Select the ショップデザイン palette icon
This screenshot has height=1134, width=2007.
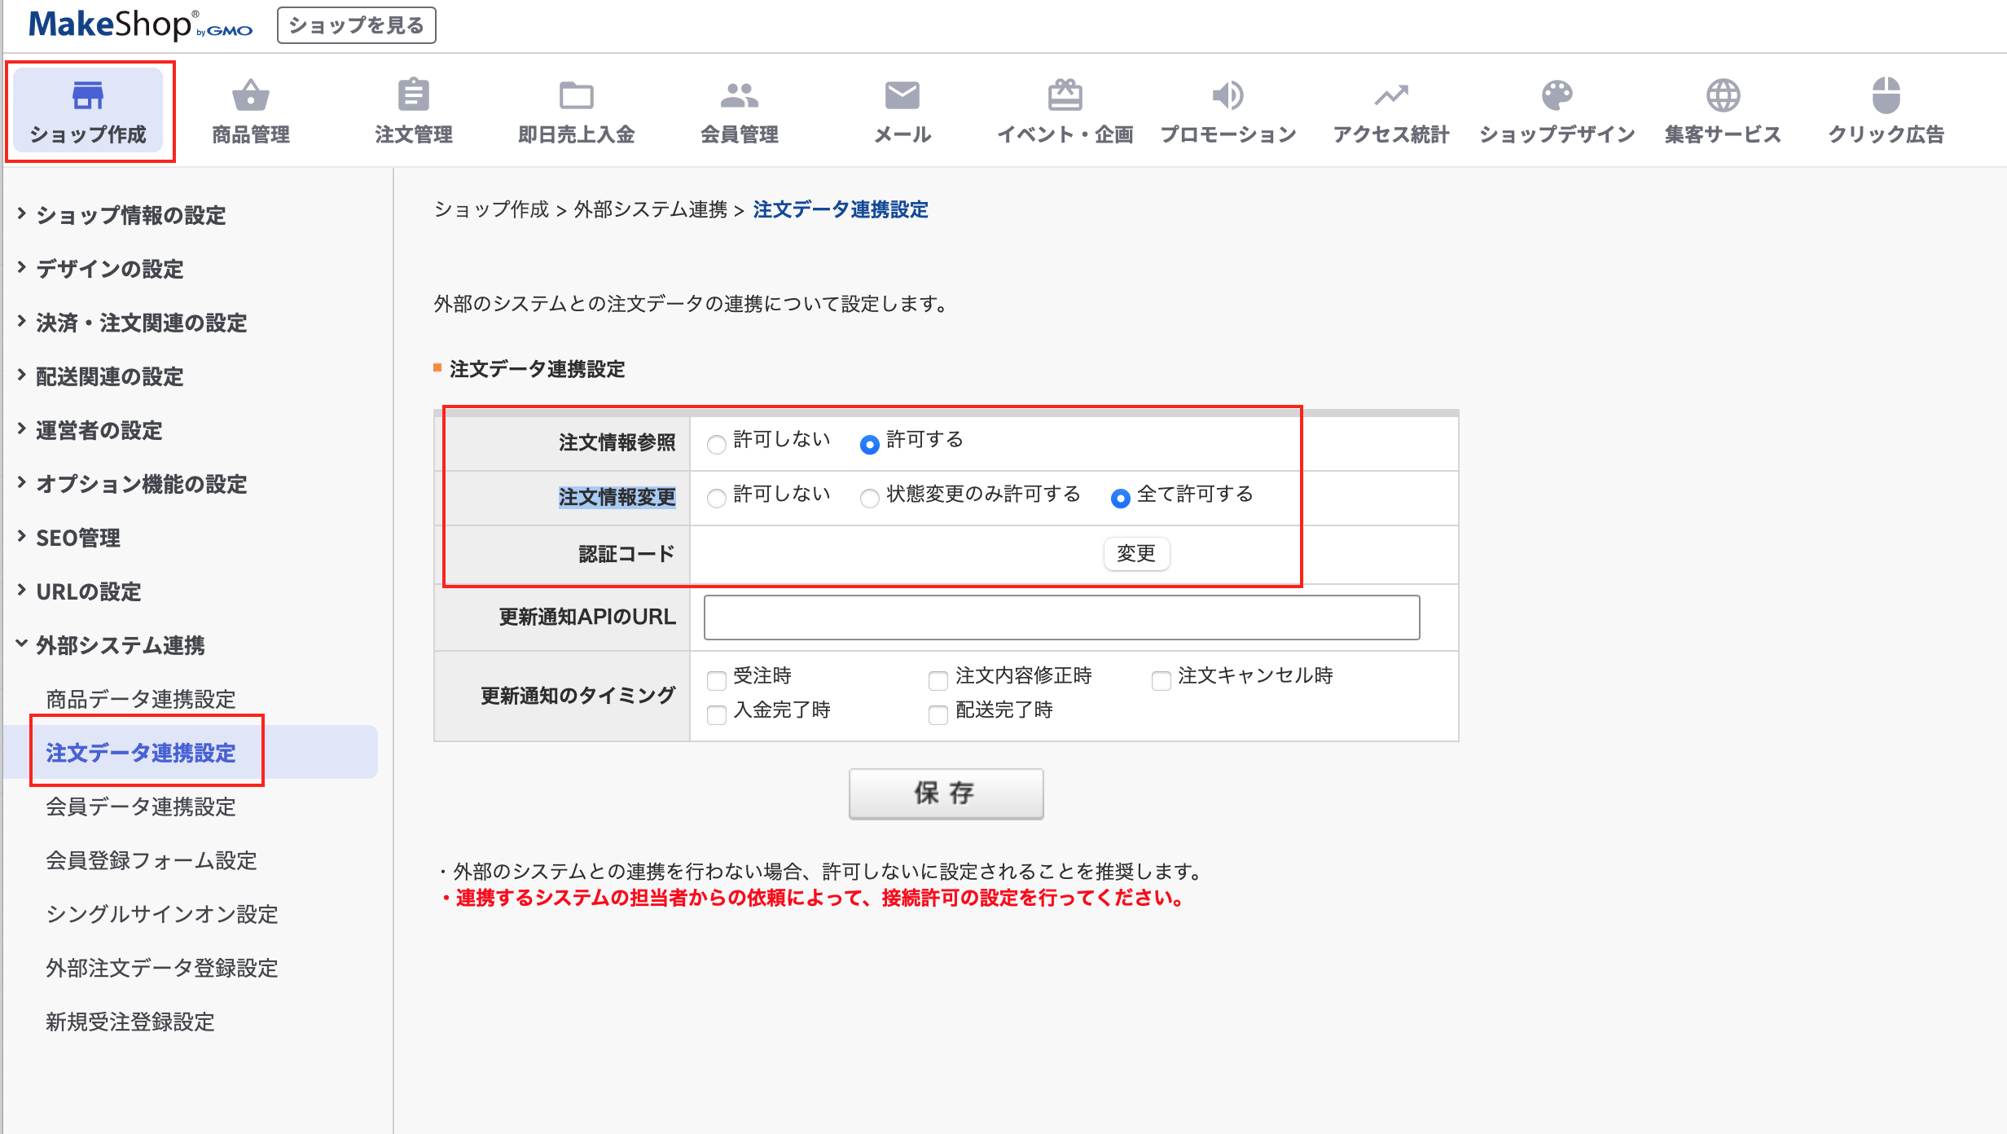point(1555,95)
